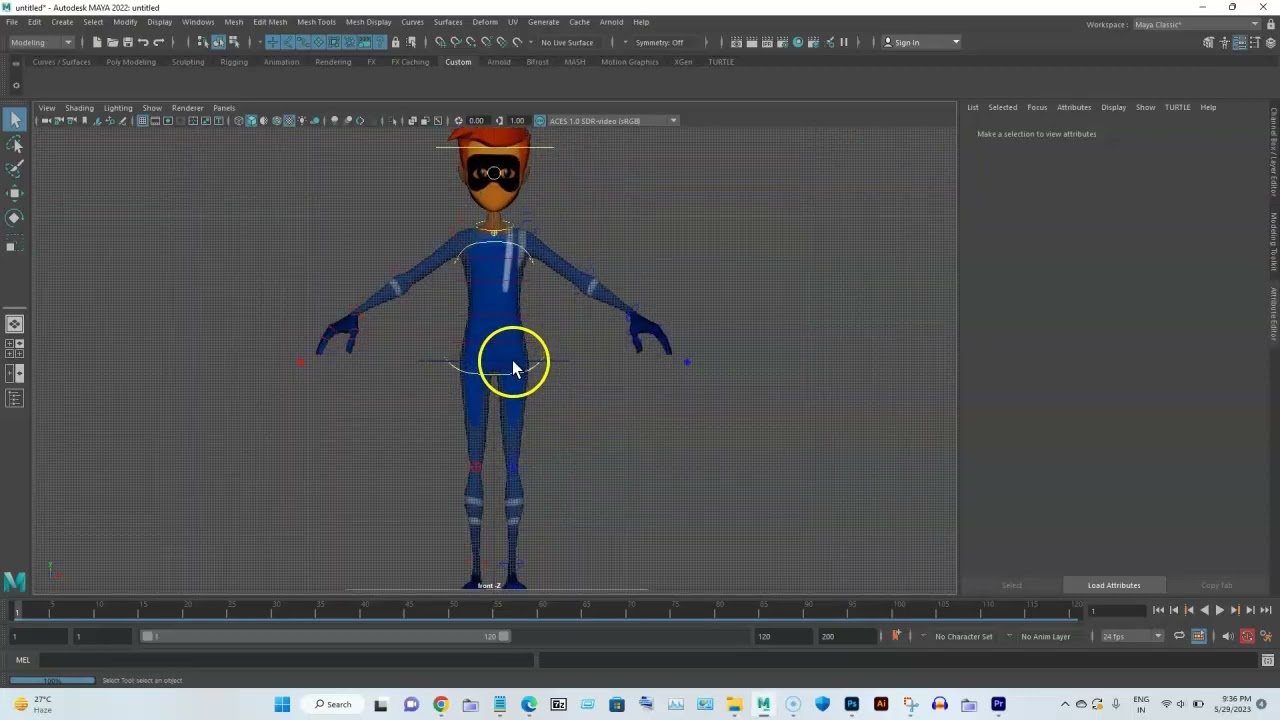Pick the Paint Selection tool
The image size is (1280, 720).
15,169
